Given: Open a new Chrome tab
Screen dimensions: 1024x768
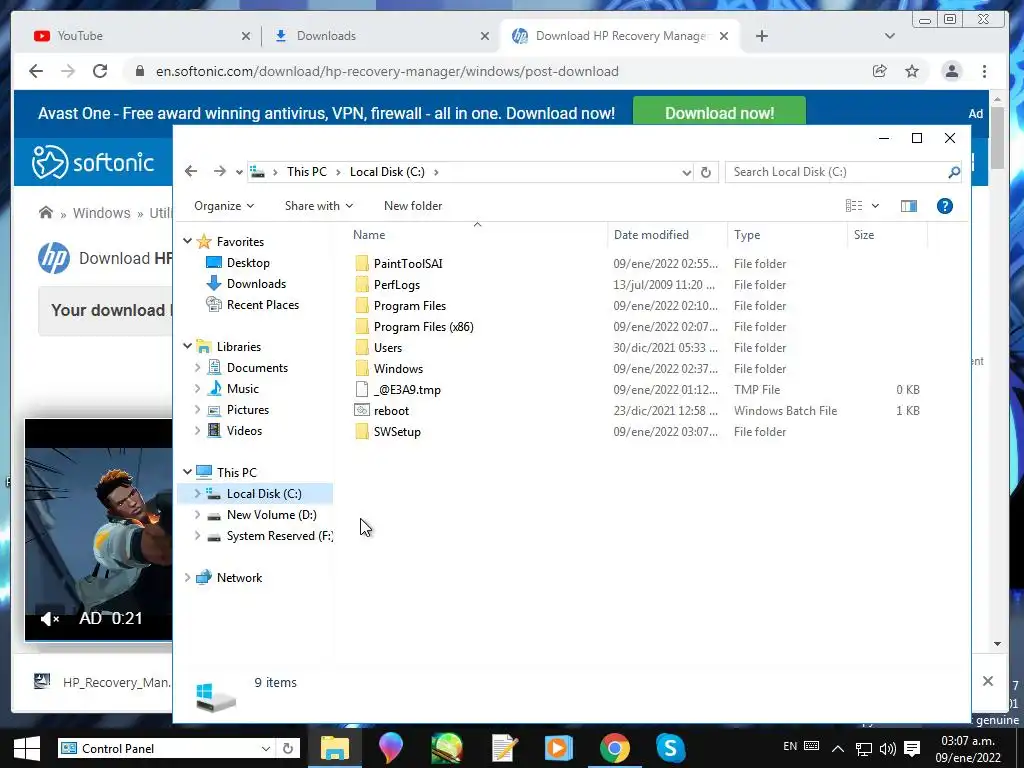Looking at the screenshot, I should pyautogui.click(x=761, y=36).
